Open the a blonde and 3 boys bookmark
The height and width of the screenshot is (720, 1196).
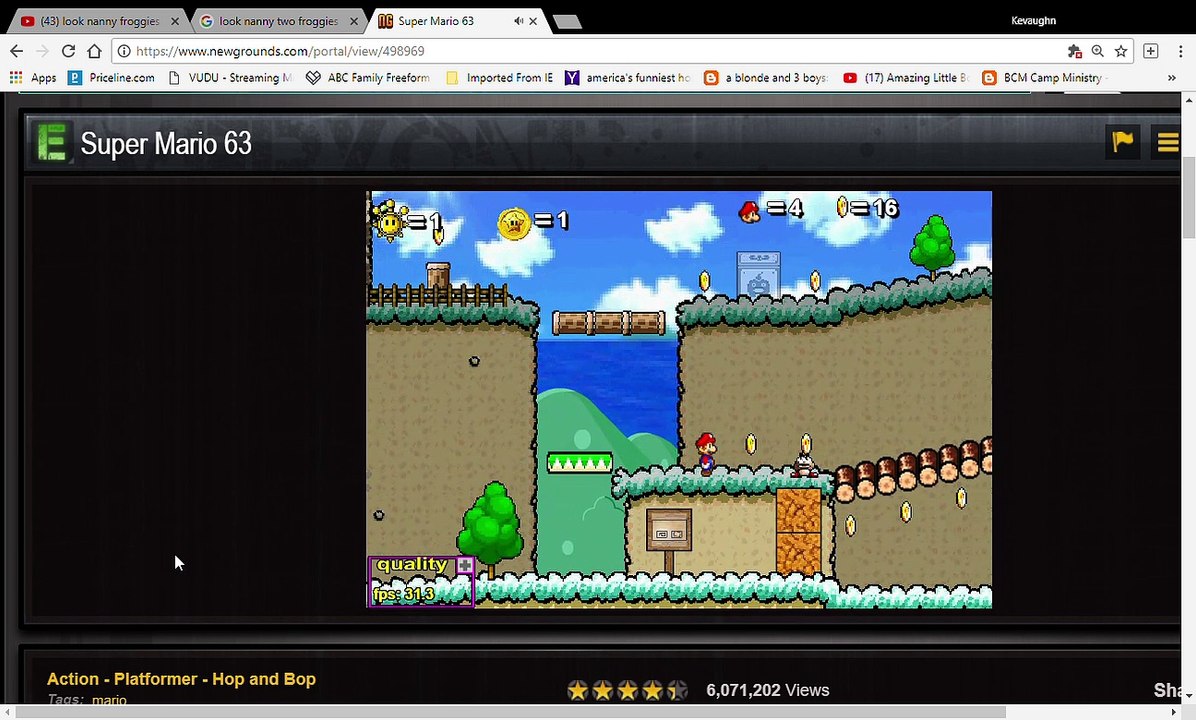766,78
